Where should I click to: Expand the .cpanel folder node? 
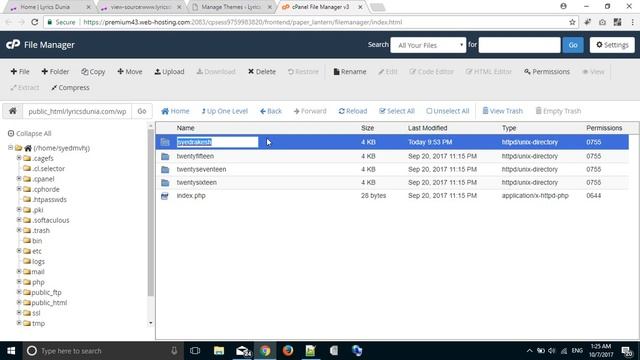[x=19, y=178]
